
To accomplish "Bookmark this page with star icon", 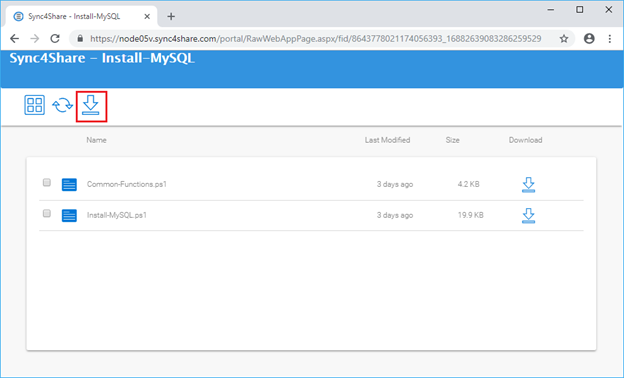I will [x=564, y=39].
